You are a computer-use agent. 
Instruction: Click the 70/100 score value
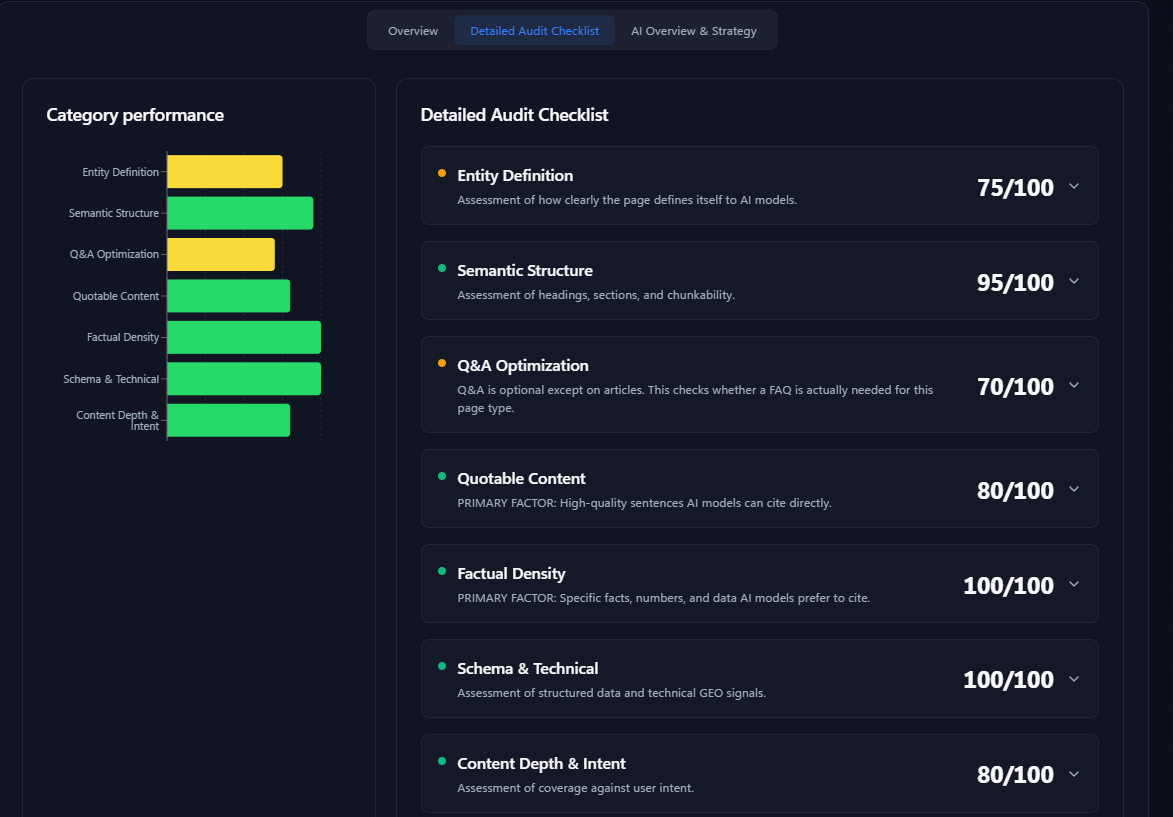coord(1015,386)
